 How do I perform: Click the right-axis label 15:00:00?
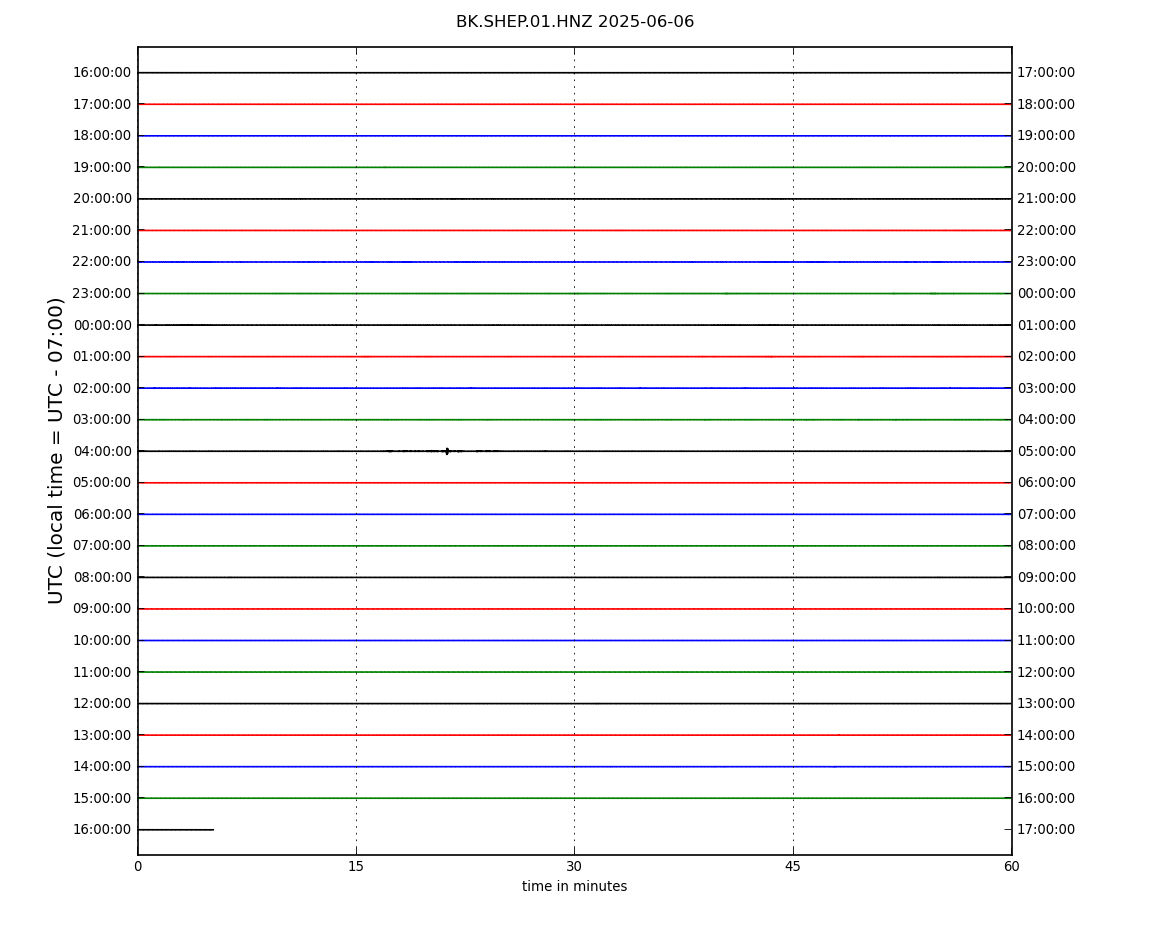pos(1046,767)
